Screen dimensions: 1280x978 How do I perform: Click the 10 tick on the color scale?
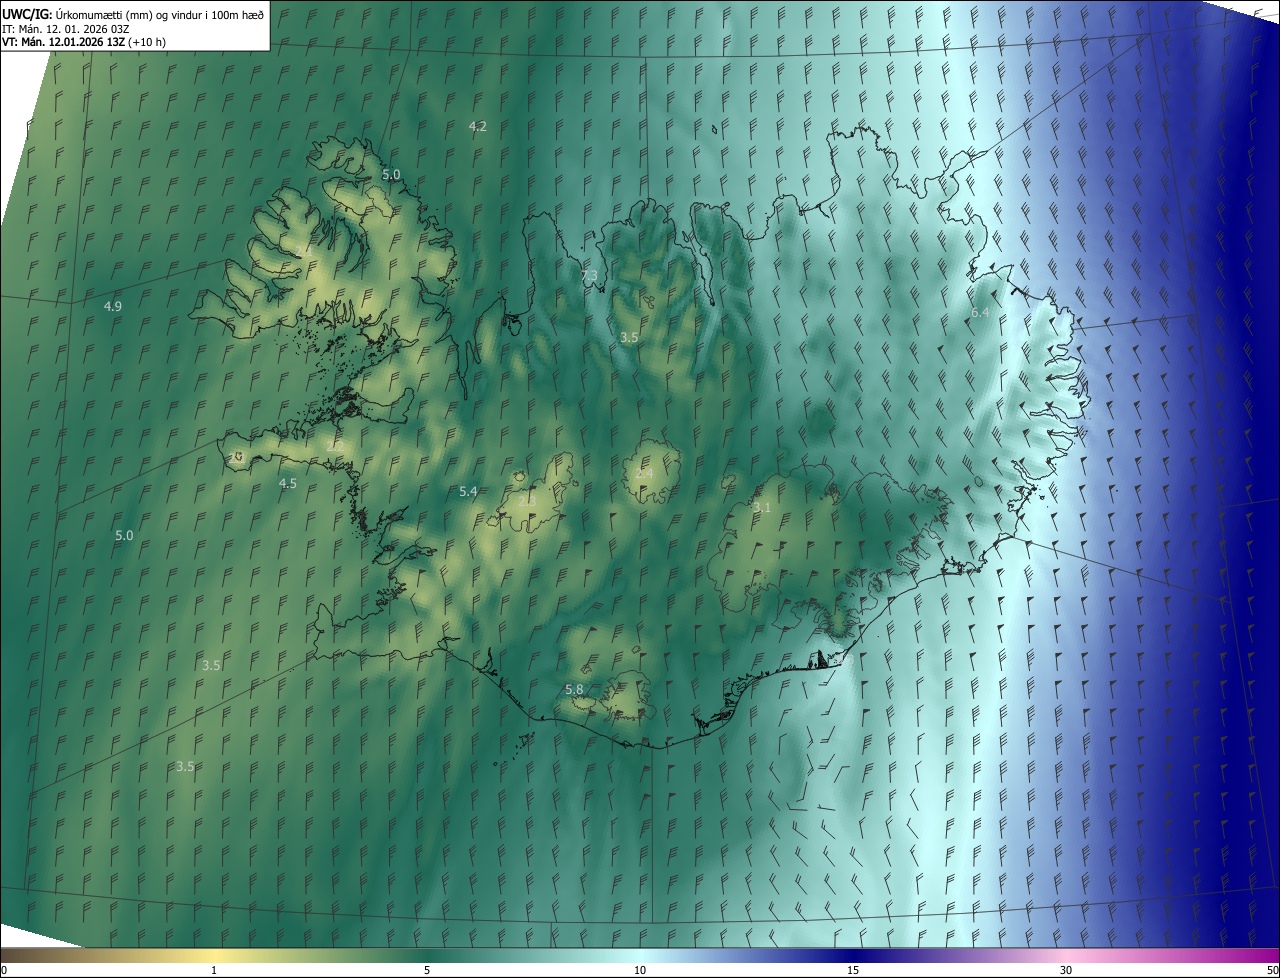(x=640, y=970)
